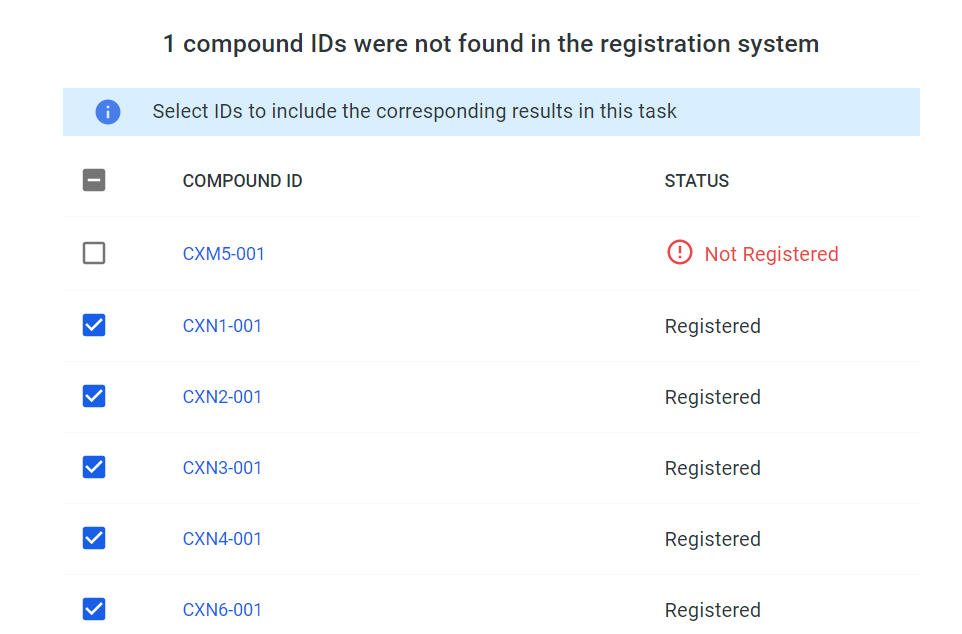Select the CXN6-001 link

coord(222,610)
